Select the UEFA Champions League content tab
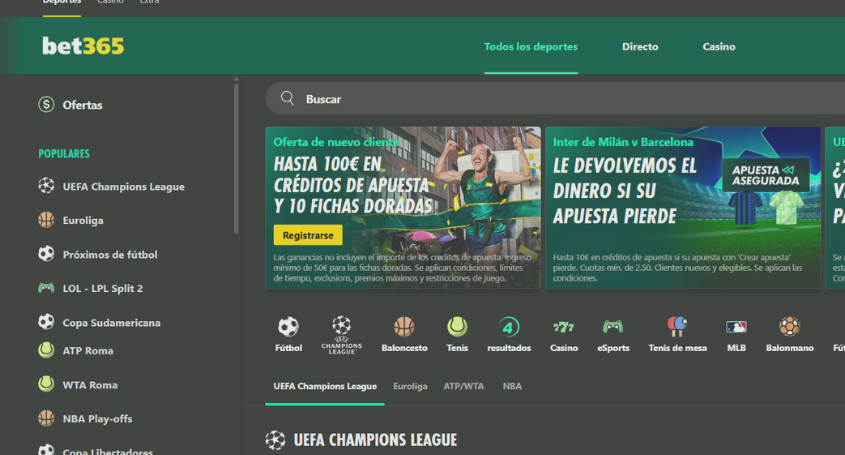845x455 pixels. tap(325, 386)
